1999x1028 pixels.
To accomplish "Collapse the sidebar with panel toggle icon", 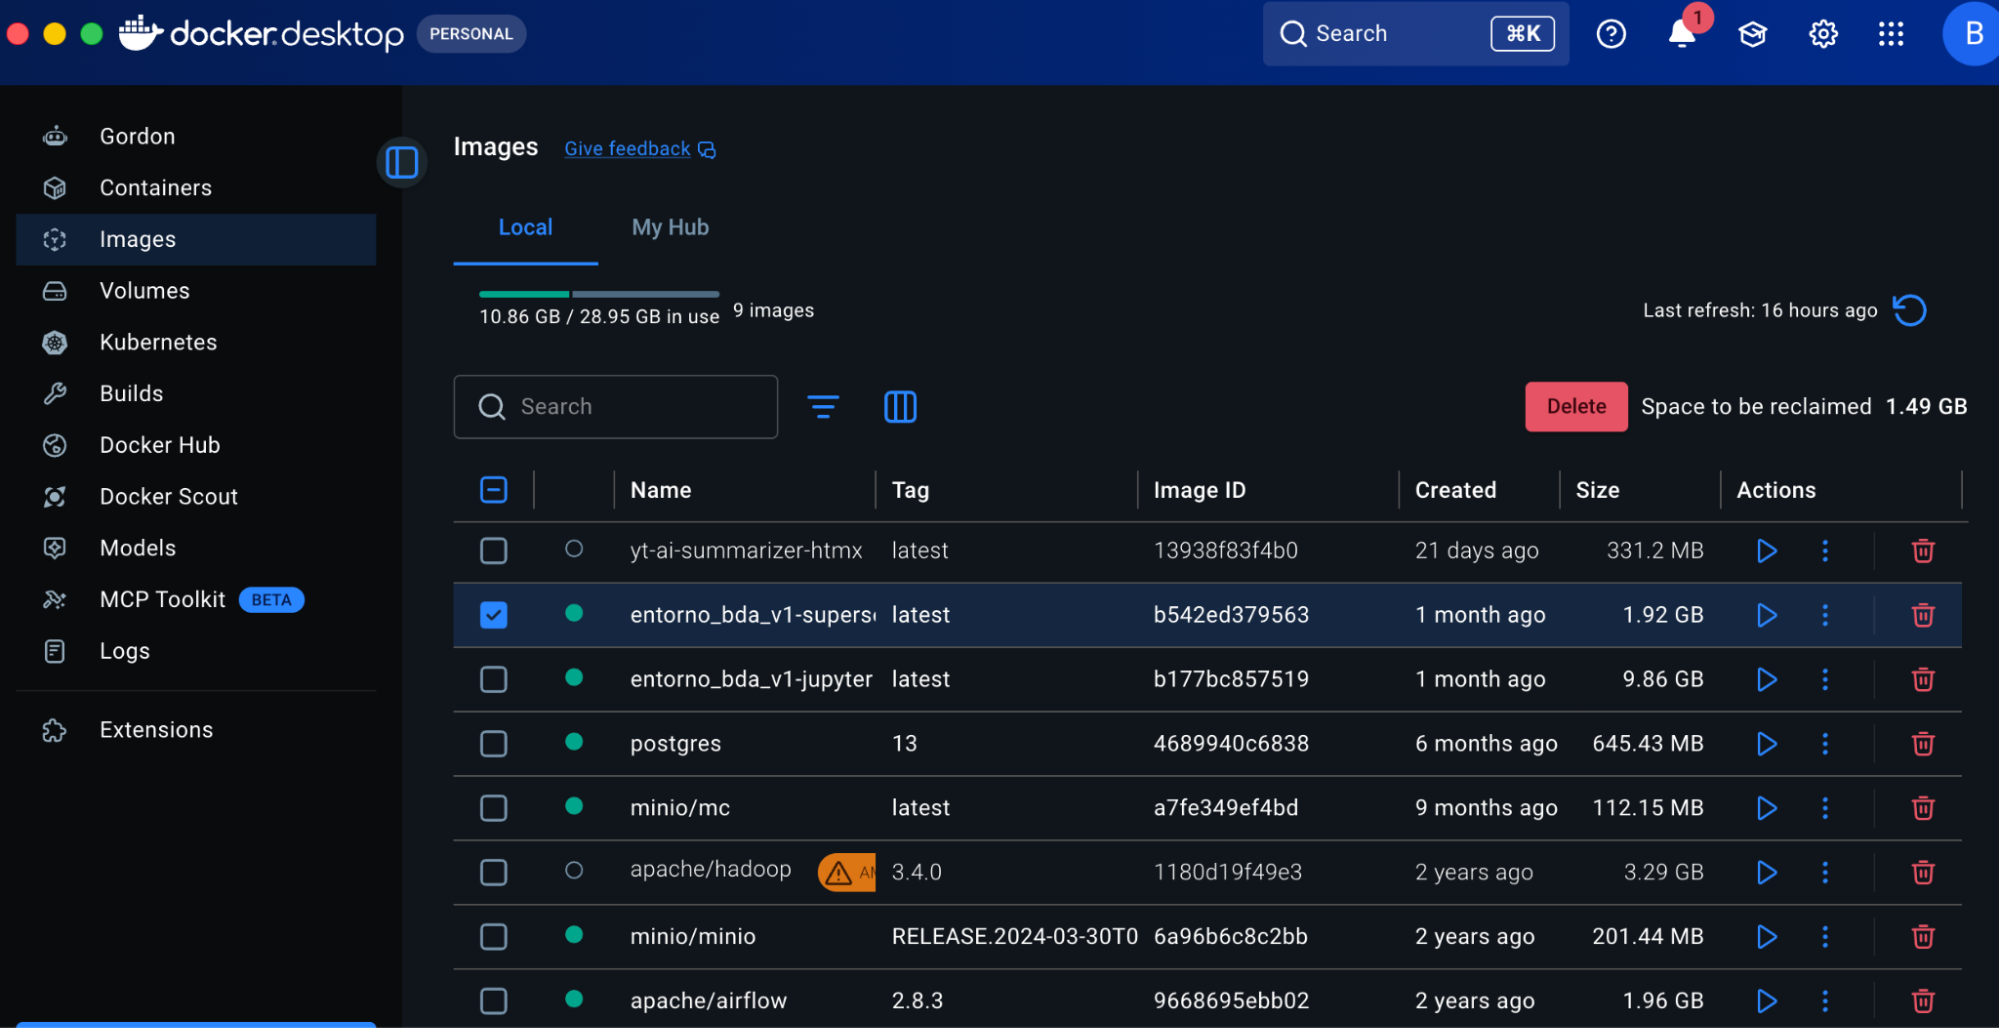I will click(x=402, y=162).
